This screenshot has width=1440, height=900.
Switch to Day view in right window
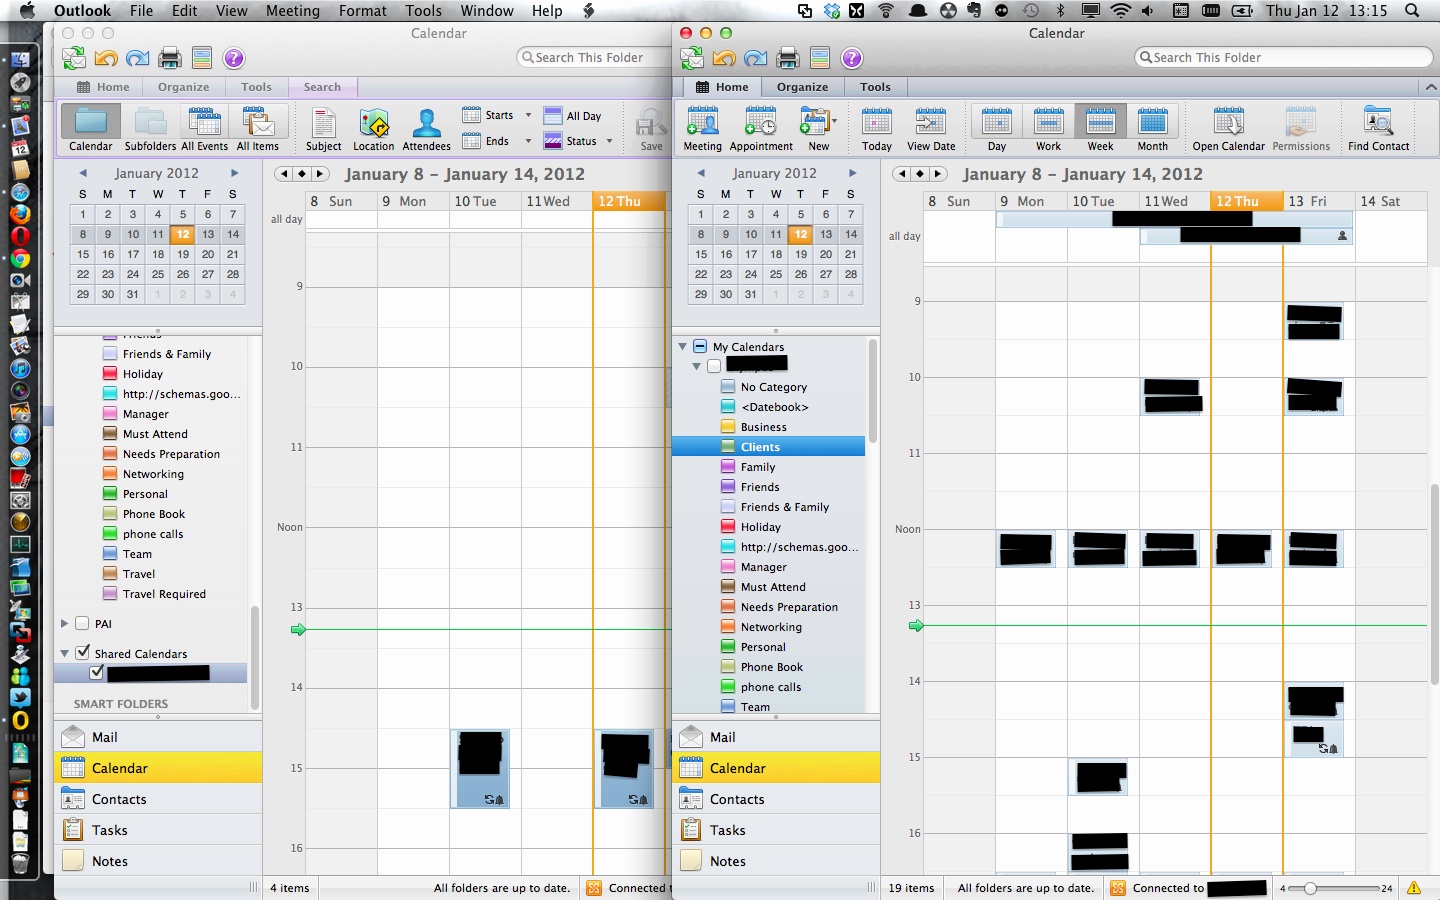(x=997, y=129)
